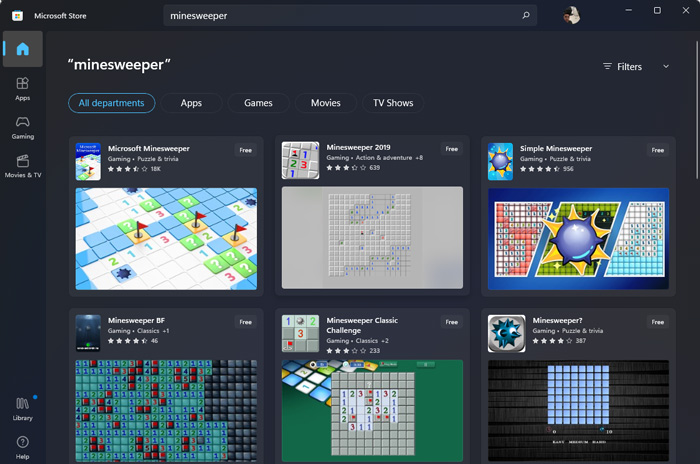Open Help in the sidebar
The width and height of the screenshot is (700, 464).
coord(23,447)
